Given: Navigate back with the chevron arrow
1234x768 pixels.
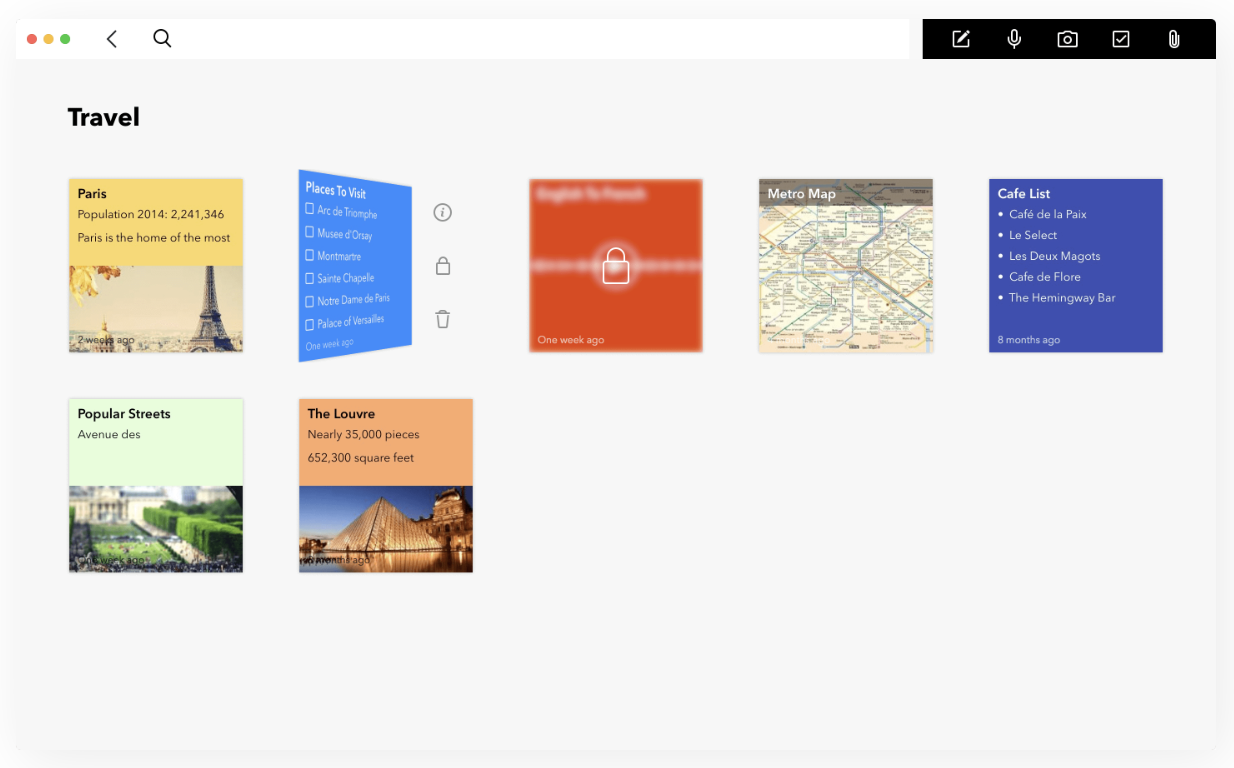Looking at the screenshot, I should tap(111, 38).
